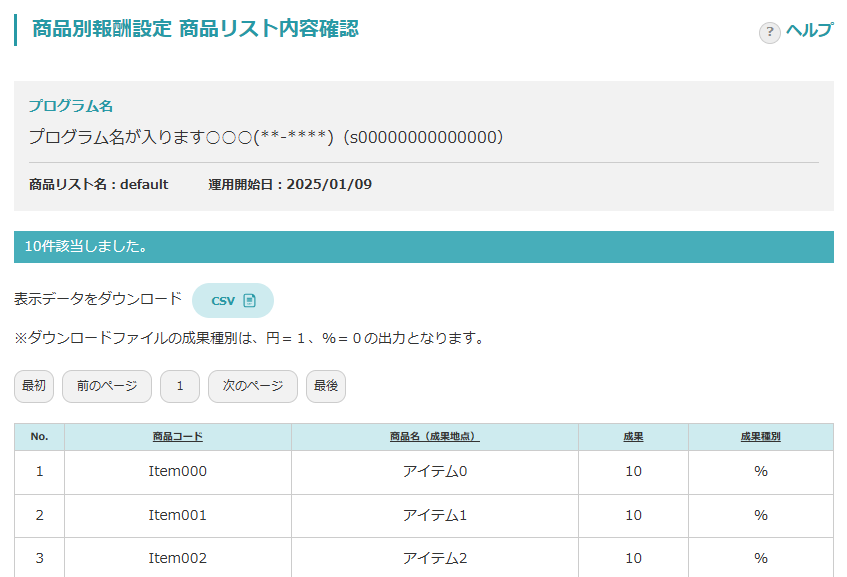Sort by the 商品コード column header
Image resolution: width=847 pixels, height=577 pixels.
(178, 437)
